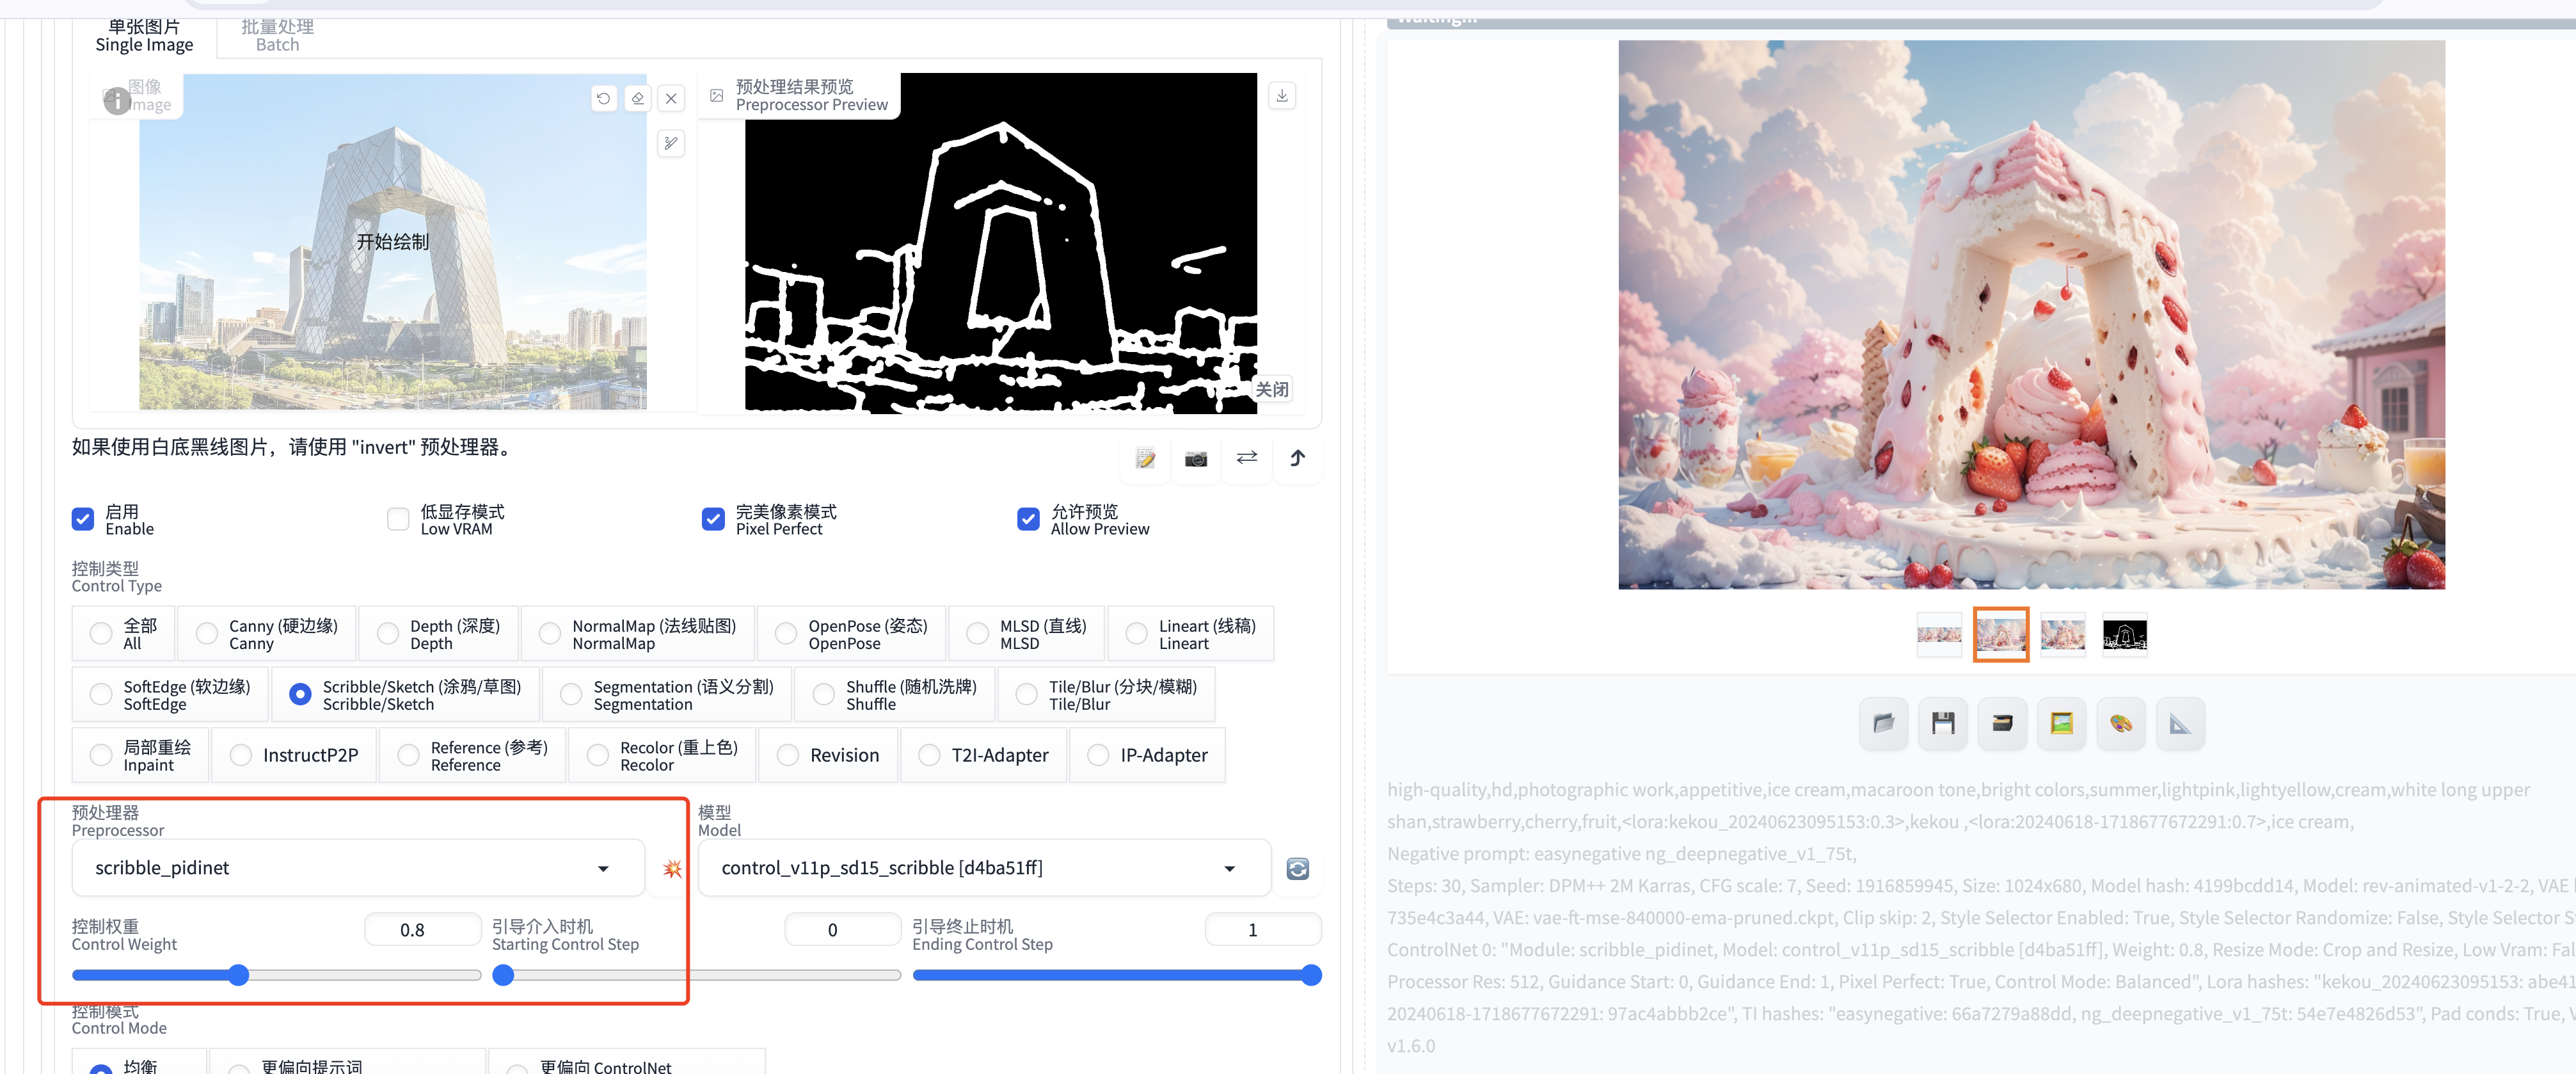Uncheck the Enable checkbox
Screen dimensions: 2576x1074
(83, 519)
